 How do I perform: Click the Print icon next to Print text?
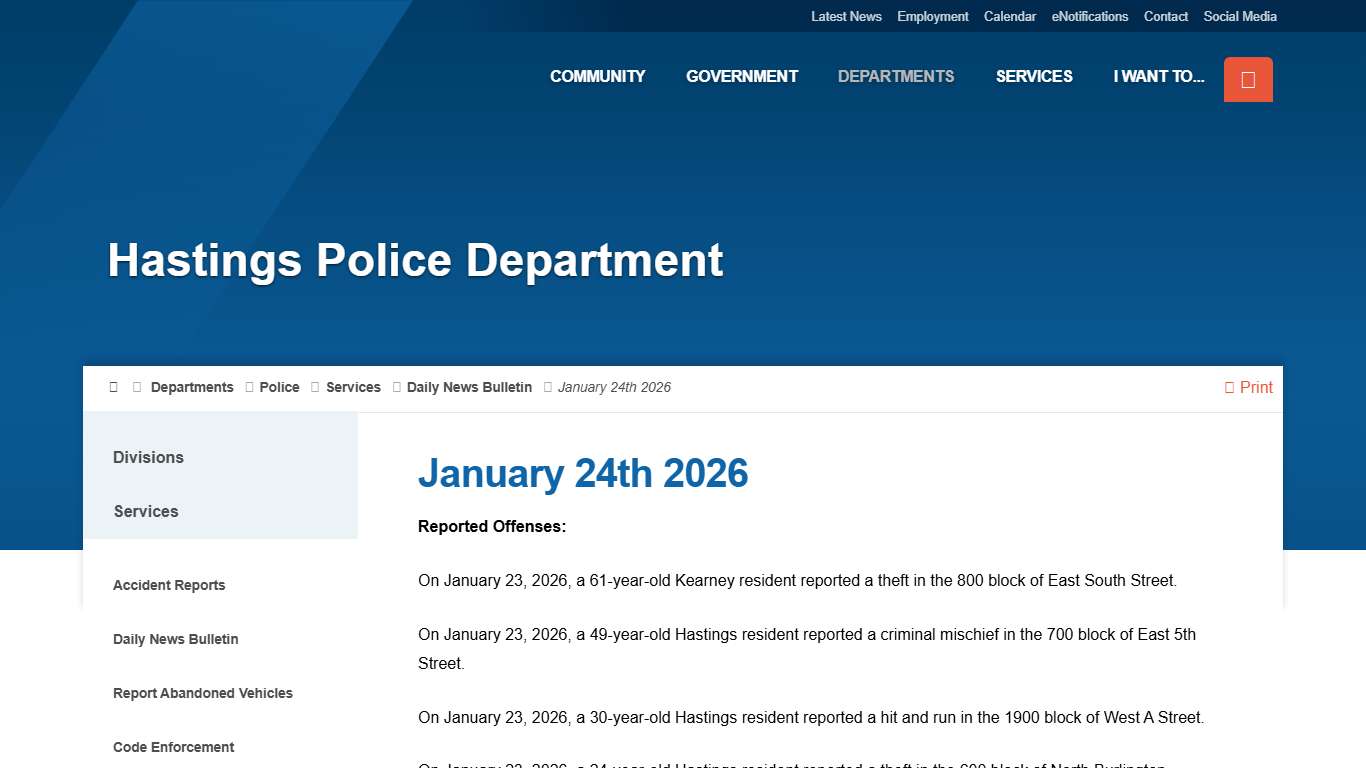point(1228,387)
